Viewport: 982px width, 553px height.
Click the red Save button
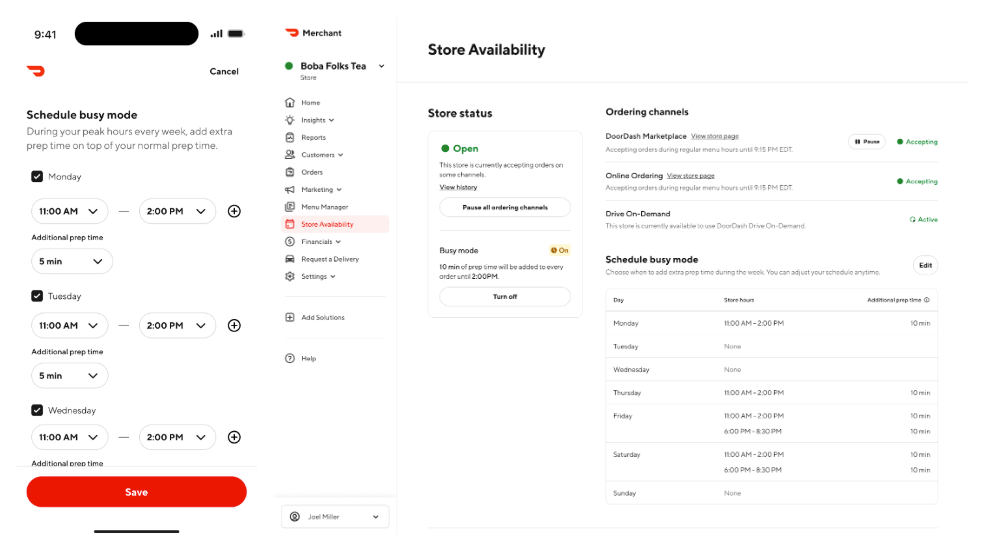(137, 492)
